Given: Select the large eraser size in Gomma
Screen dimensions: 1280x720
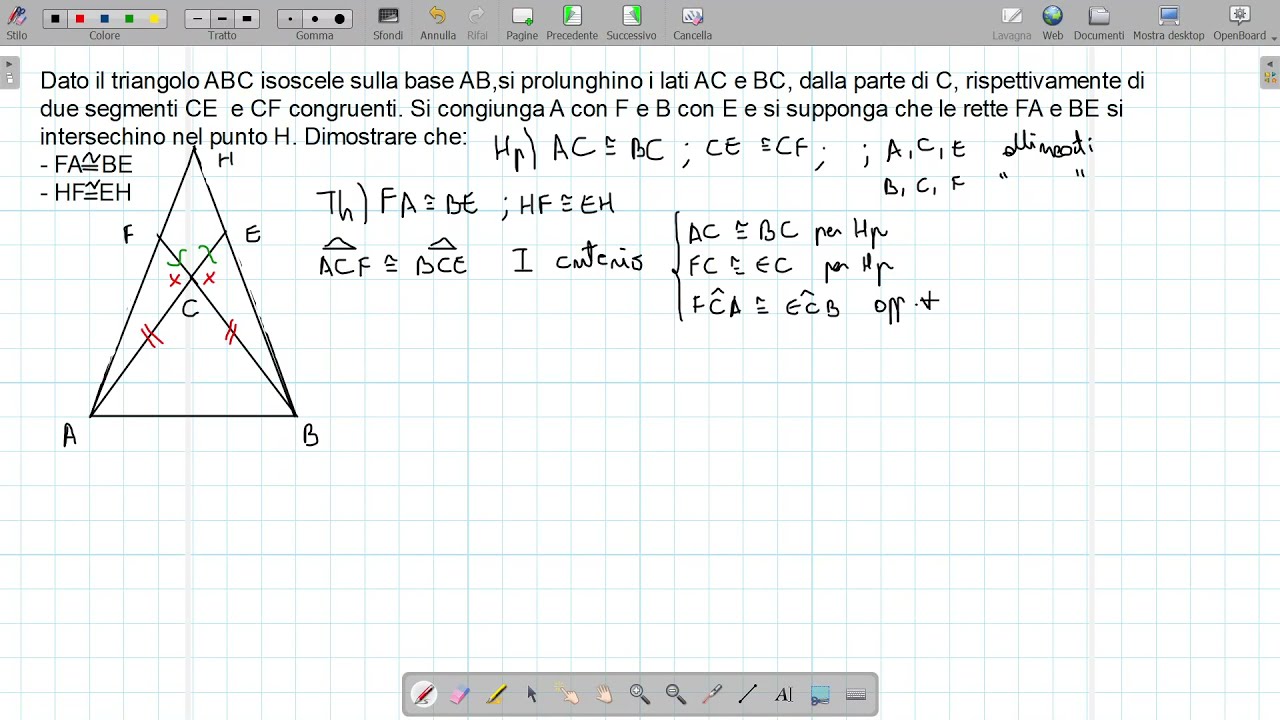Looking at the screenshot, I should [339, 19].
